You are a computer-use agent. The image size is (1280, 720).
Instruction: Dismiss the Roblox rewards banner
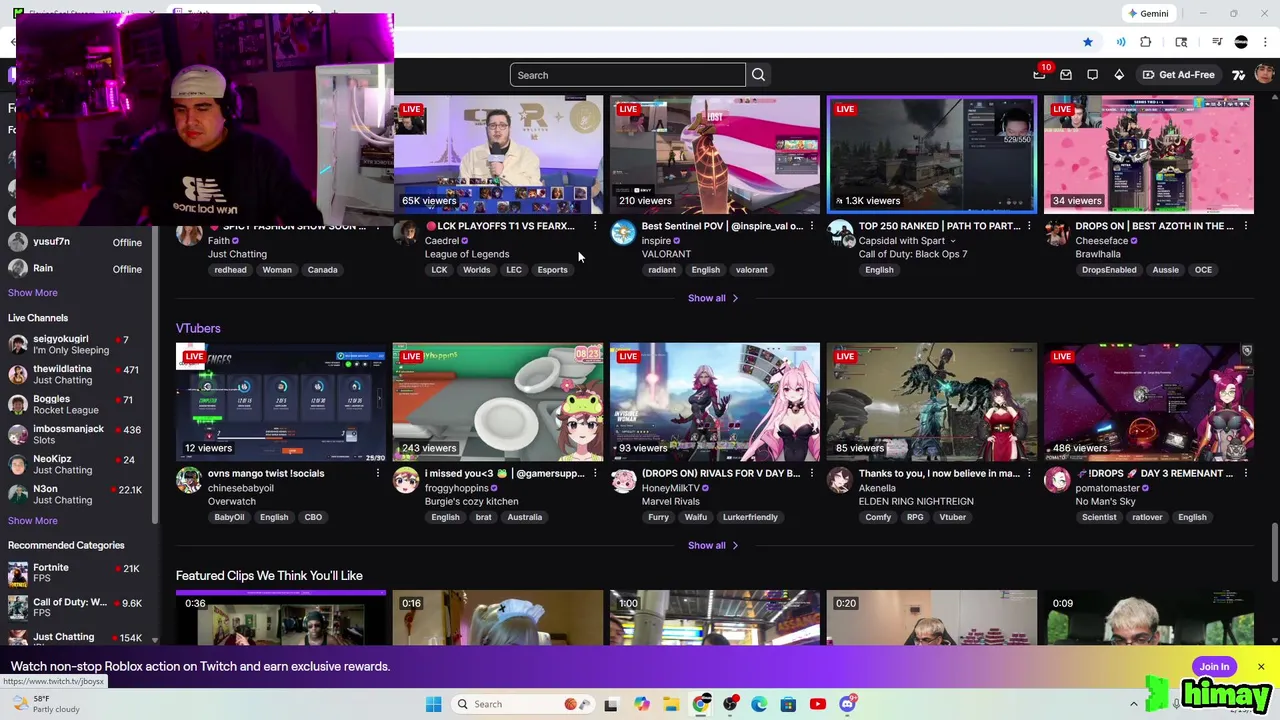(1261, 667)
